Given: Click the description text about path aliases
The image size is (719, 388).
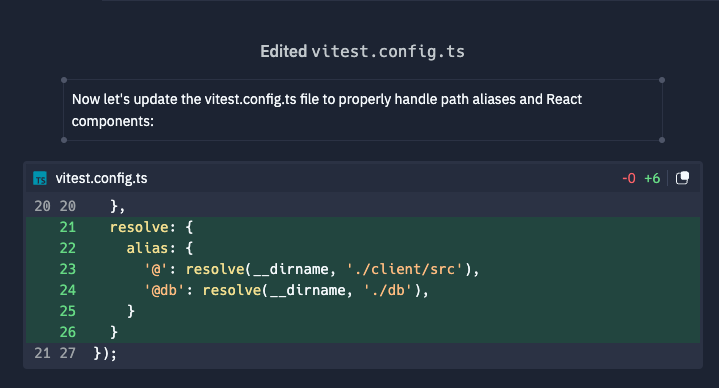Looking at the screenshot, I should 326,110.
